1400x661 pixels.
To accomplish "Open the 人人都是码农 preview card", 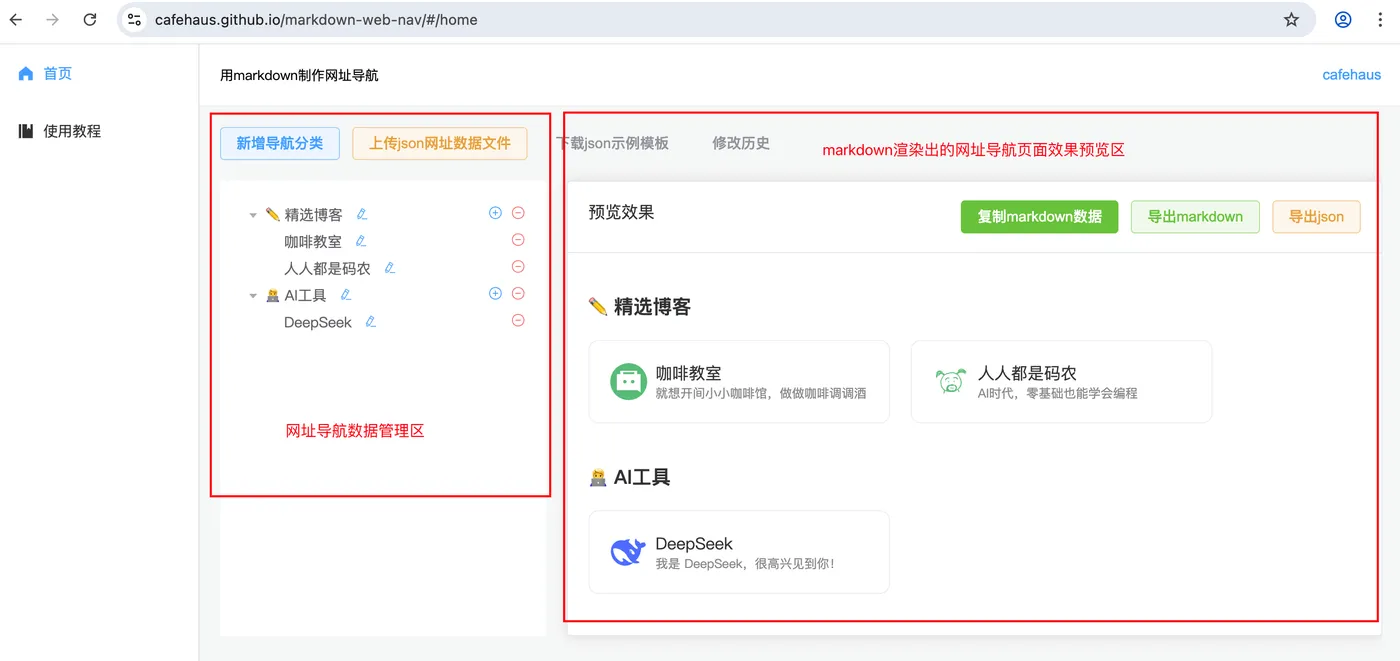I will tap(1061, 382).
